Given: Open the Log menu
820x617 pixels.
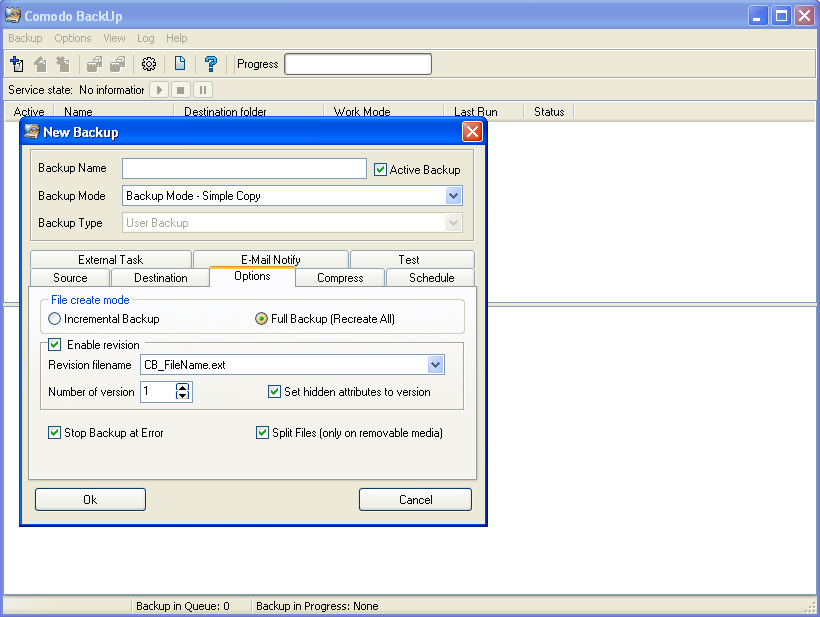Looking at the screenshot, I should click(x=145, y=38).
